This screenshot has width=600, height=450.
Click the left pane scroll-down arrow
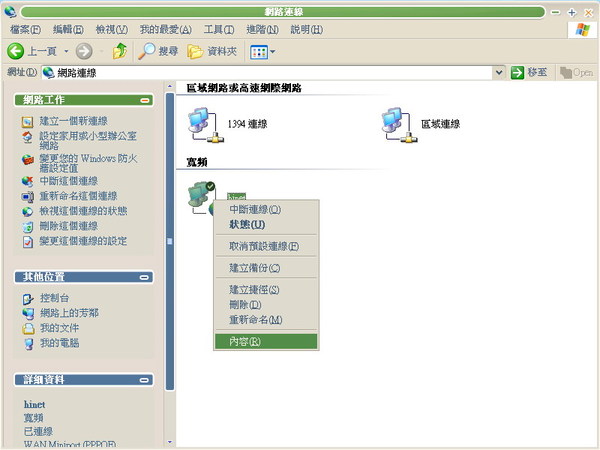(x=170, y=442)
